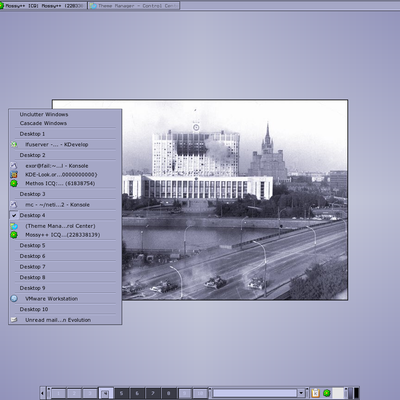Click applet handle before the command field
The height and width of the screenshot is (400, 400).
pos(210,393)
